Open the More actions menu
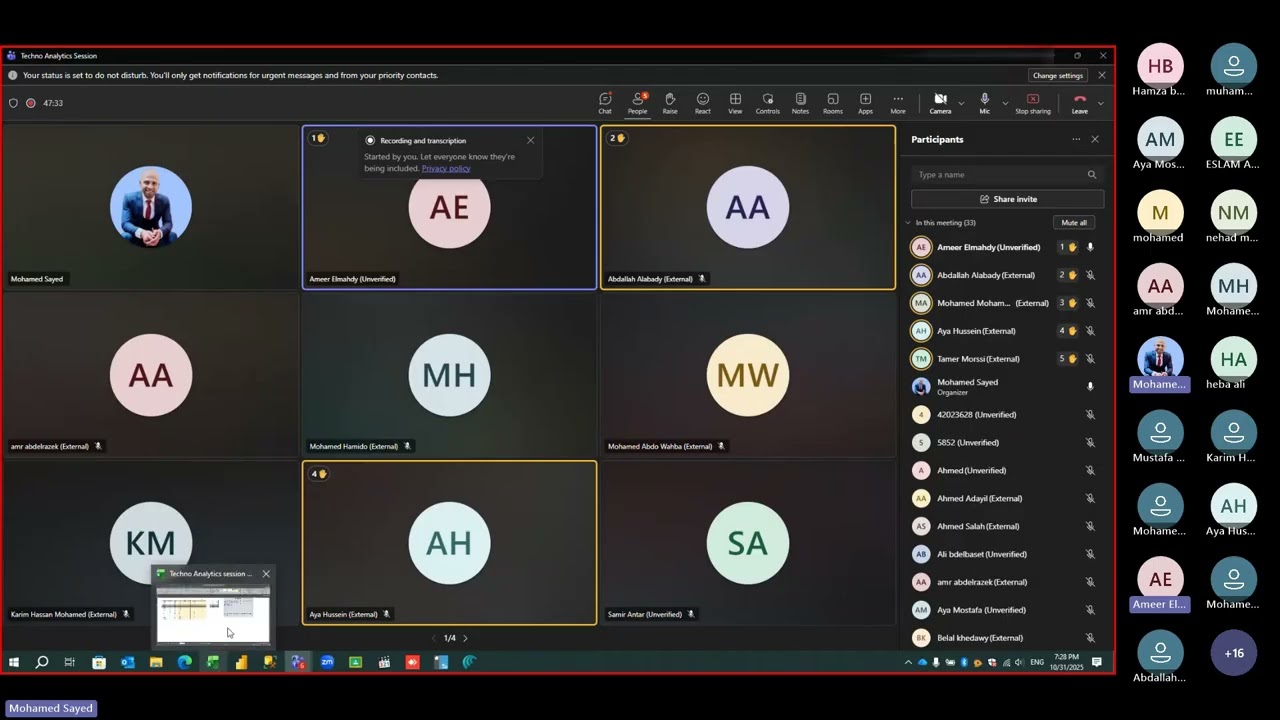 click(x=898, y=103)
